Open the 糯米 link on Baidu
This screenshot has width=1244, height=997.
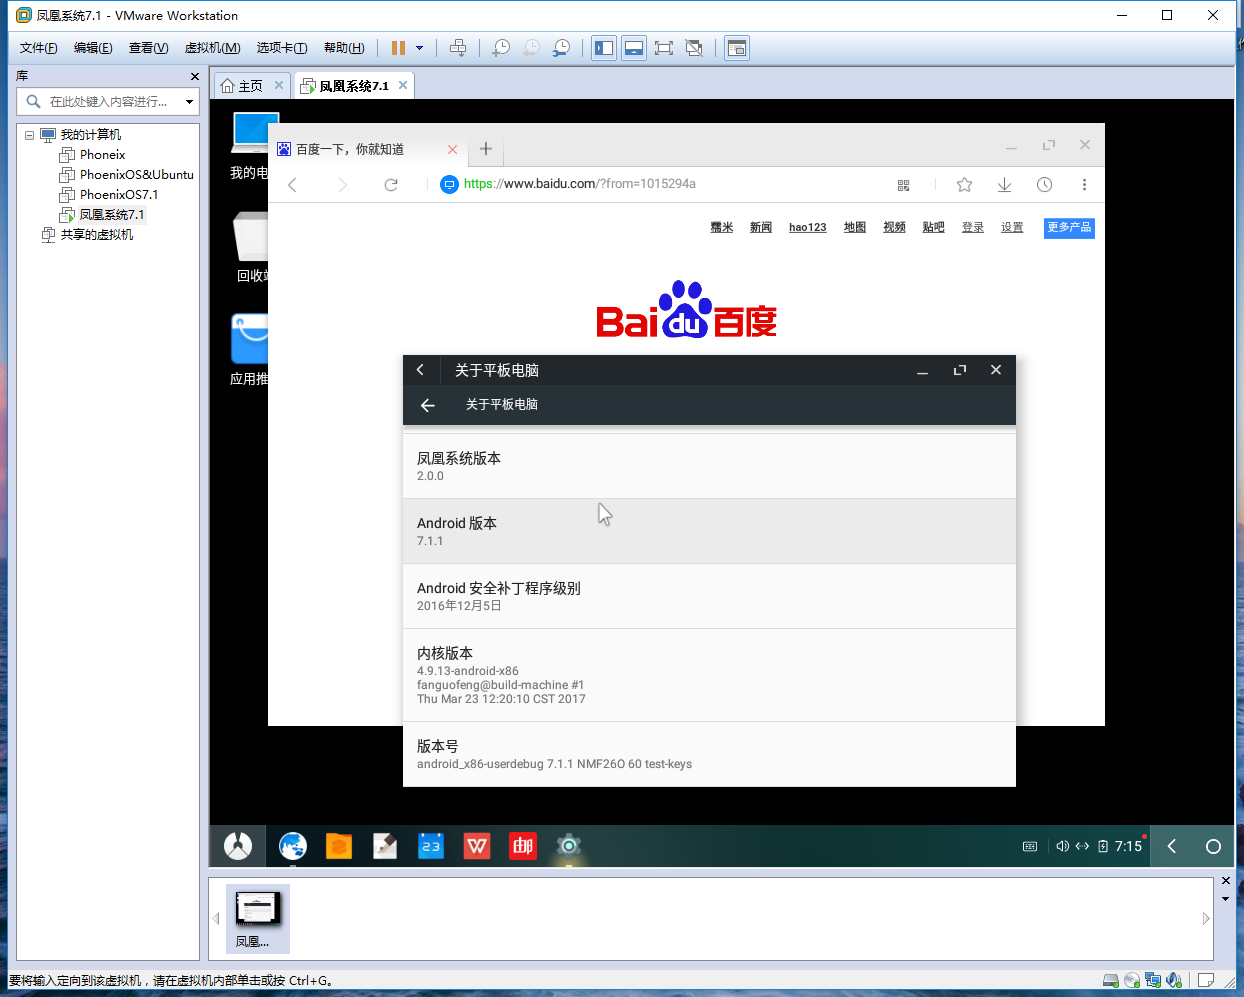click(x=722, y=228)
